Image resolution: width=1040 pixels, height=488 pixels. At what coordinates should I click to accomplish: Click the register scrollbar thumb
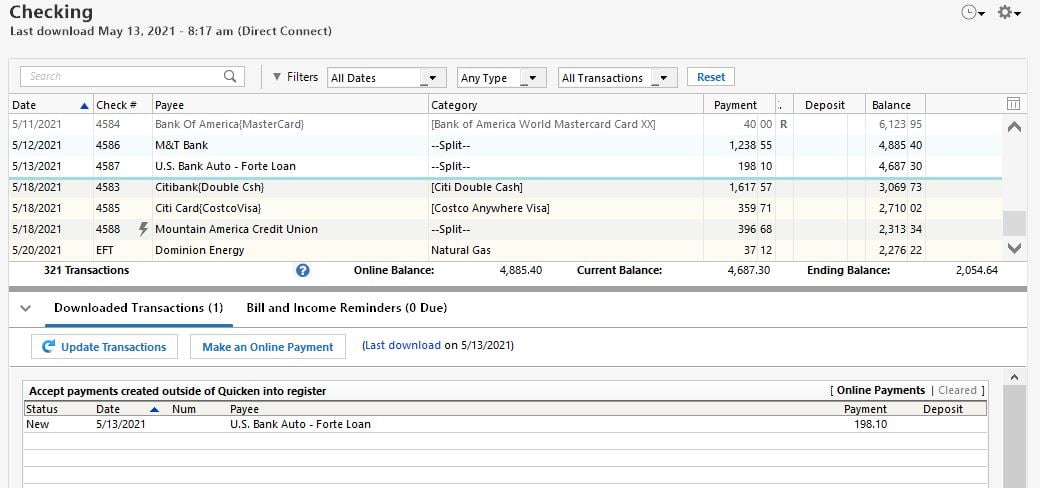(1013, 223)
